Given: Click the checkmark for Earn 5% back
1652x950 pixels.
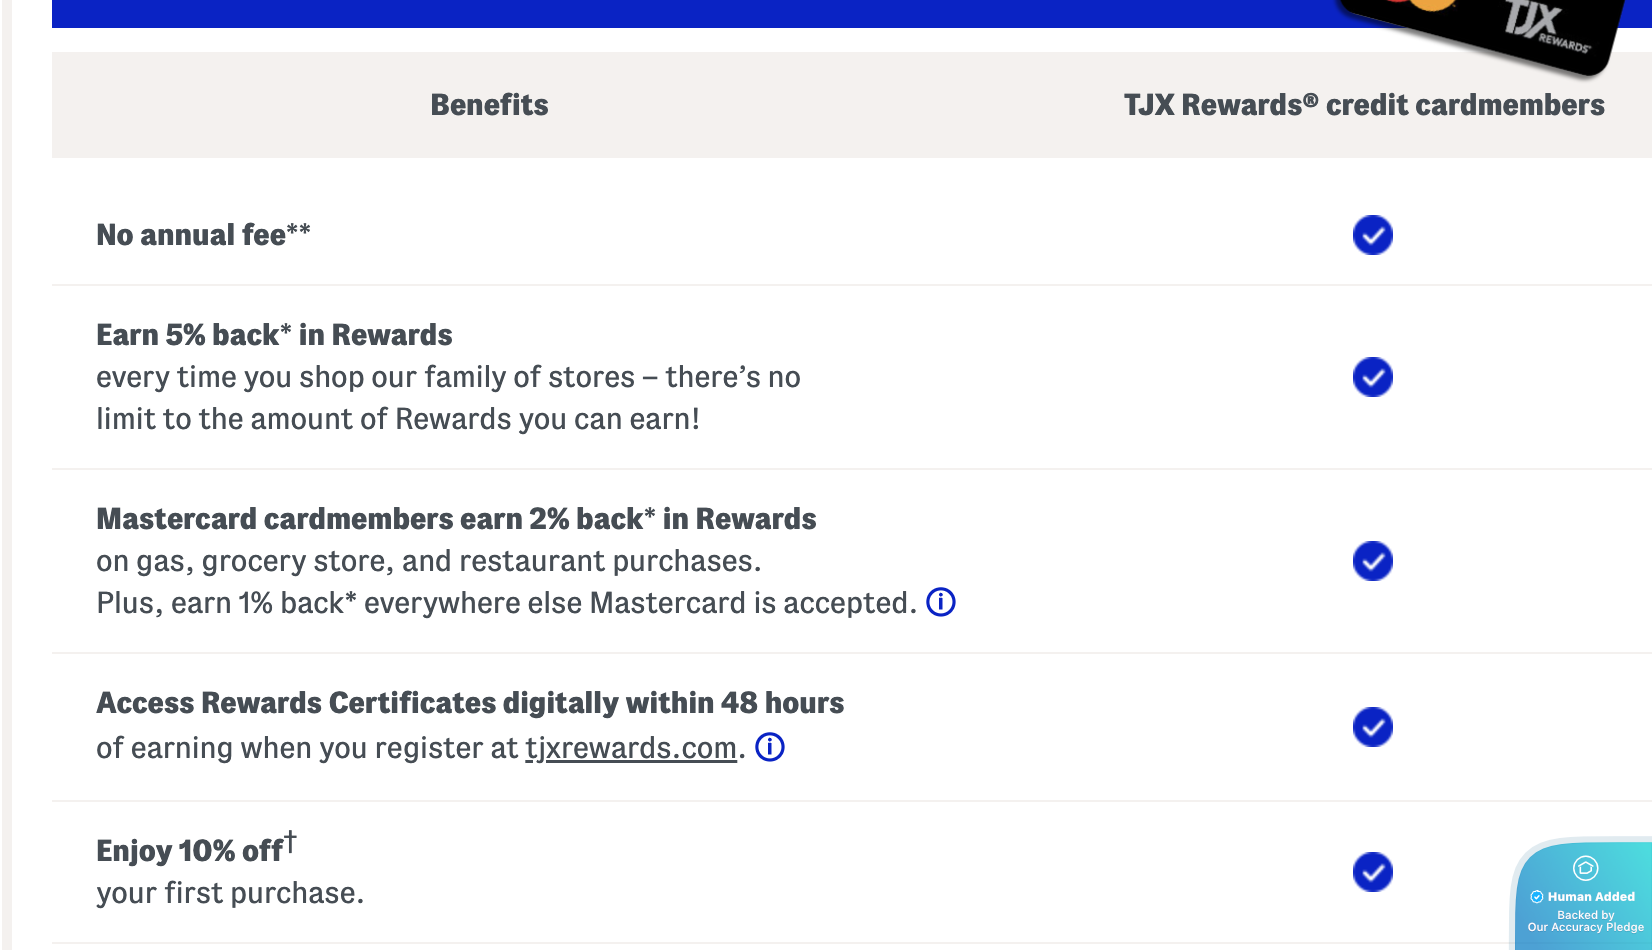Looking at the screenshot, I should tap(1372, 377).
